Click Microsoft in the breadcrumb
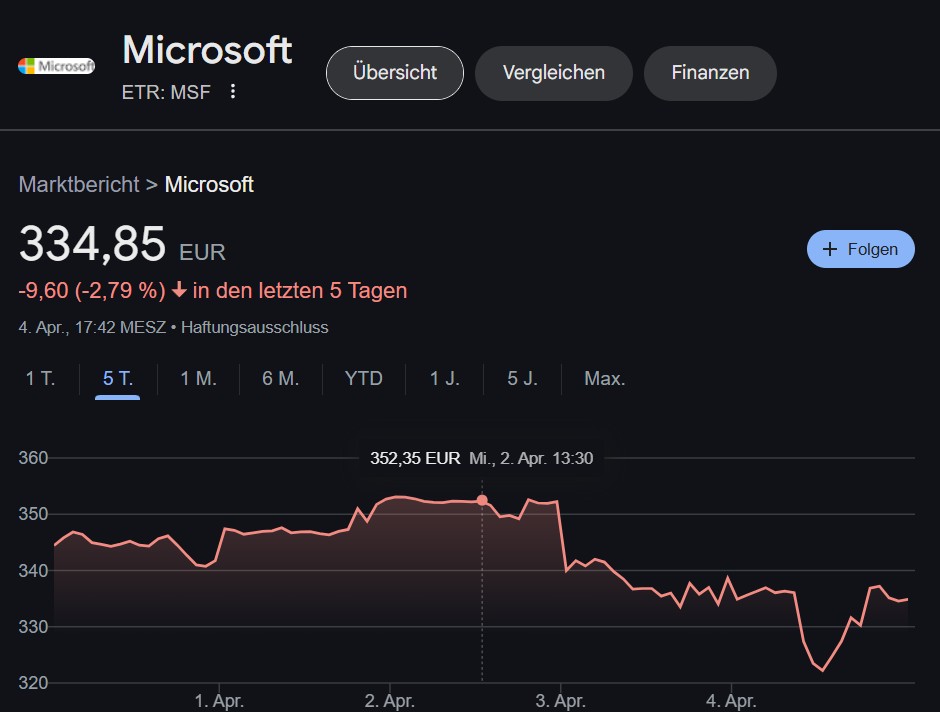The height and width of the screenshot is (712, 940). pyautogui.click(x=209, y=185)
